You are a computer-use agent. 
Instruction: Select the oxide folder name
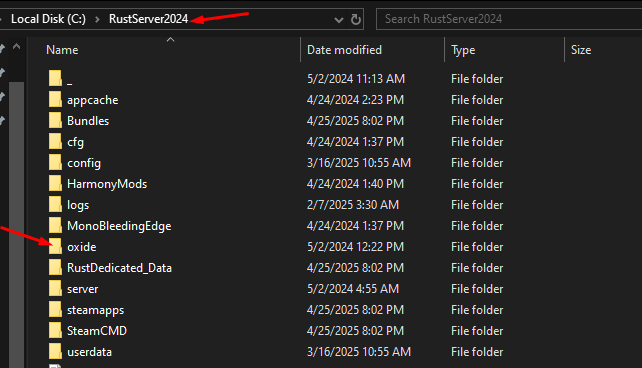point(81,247)
